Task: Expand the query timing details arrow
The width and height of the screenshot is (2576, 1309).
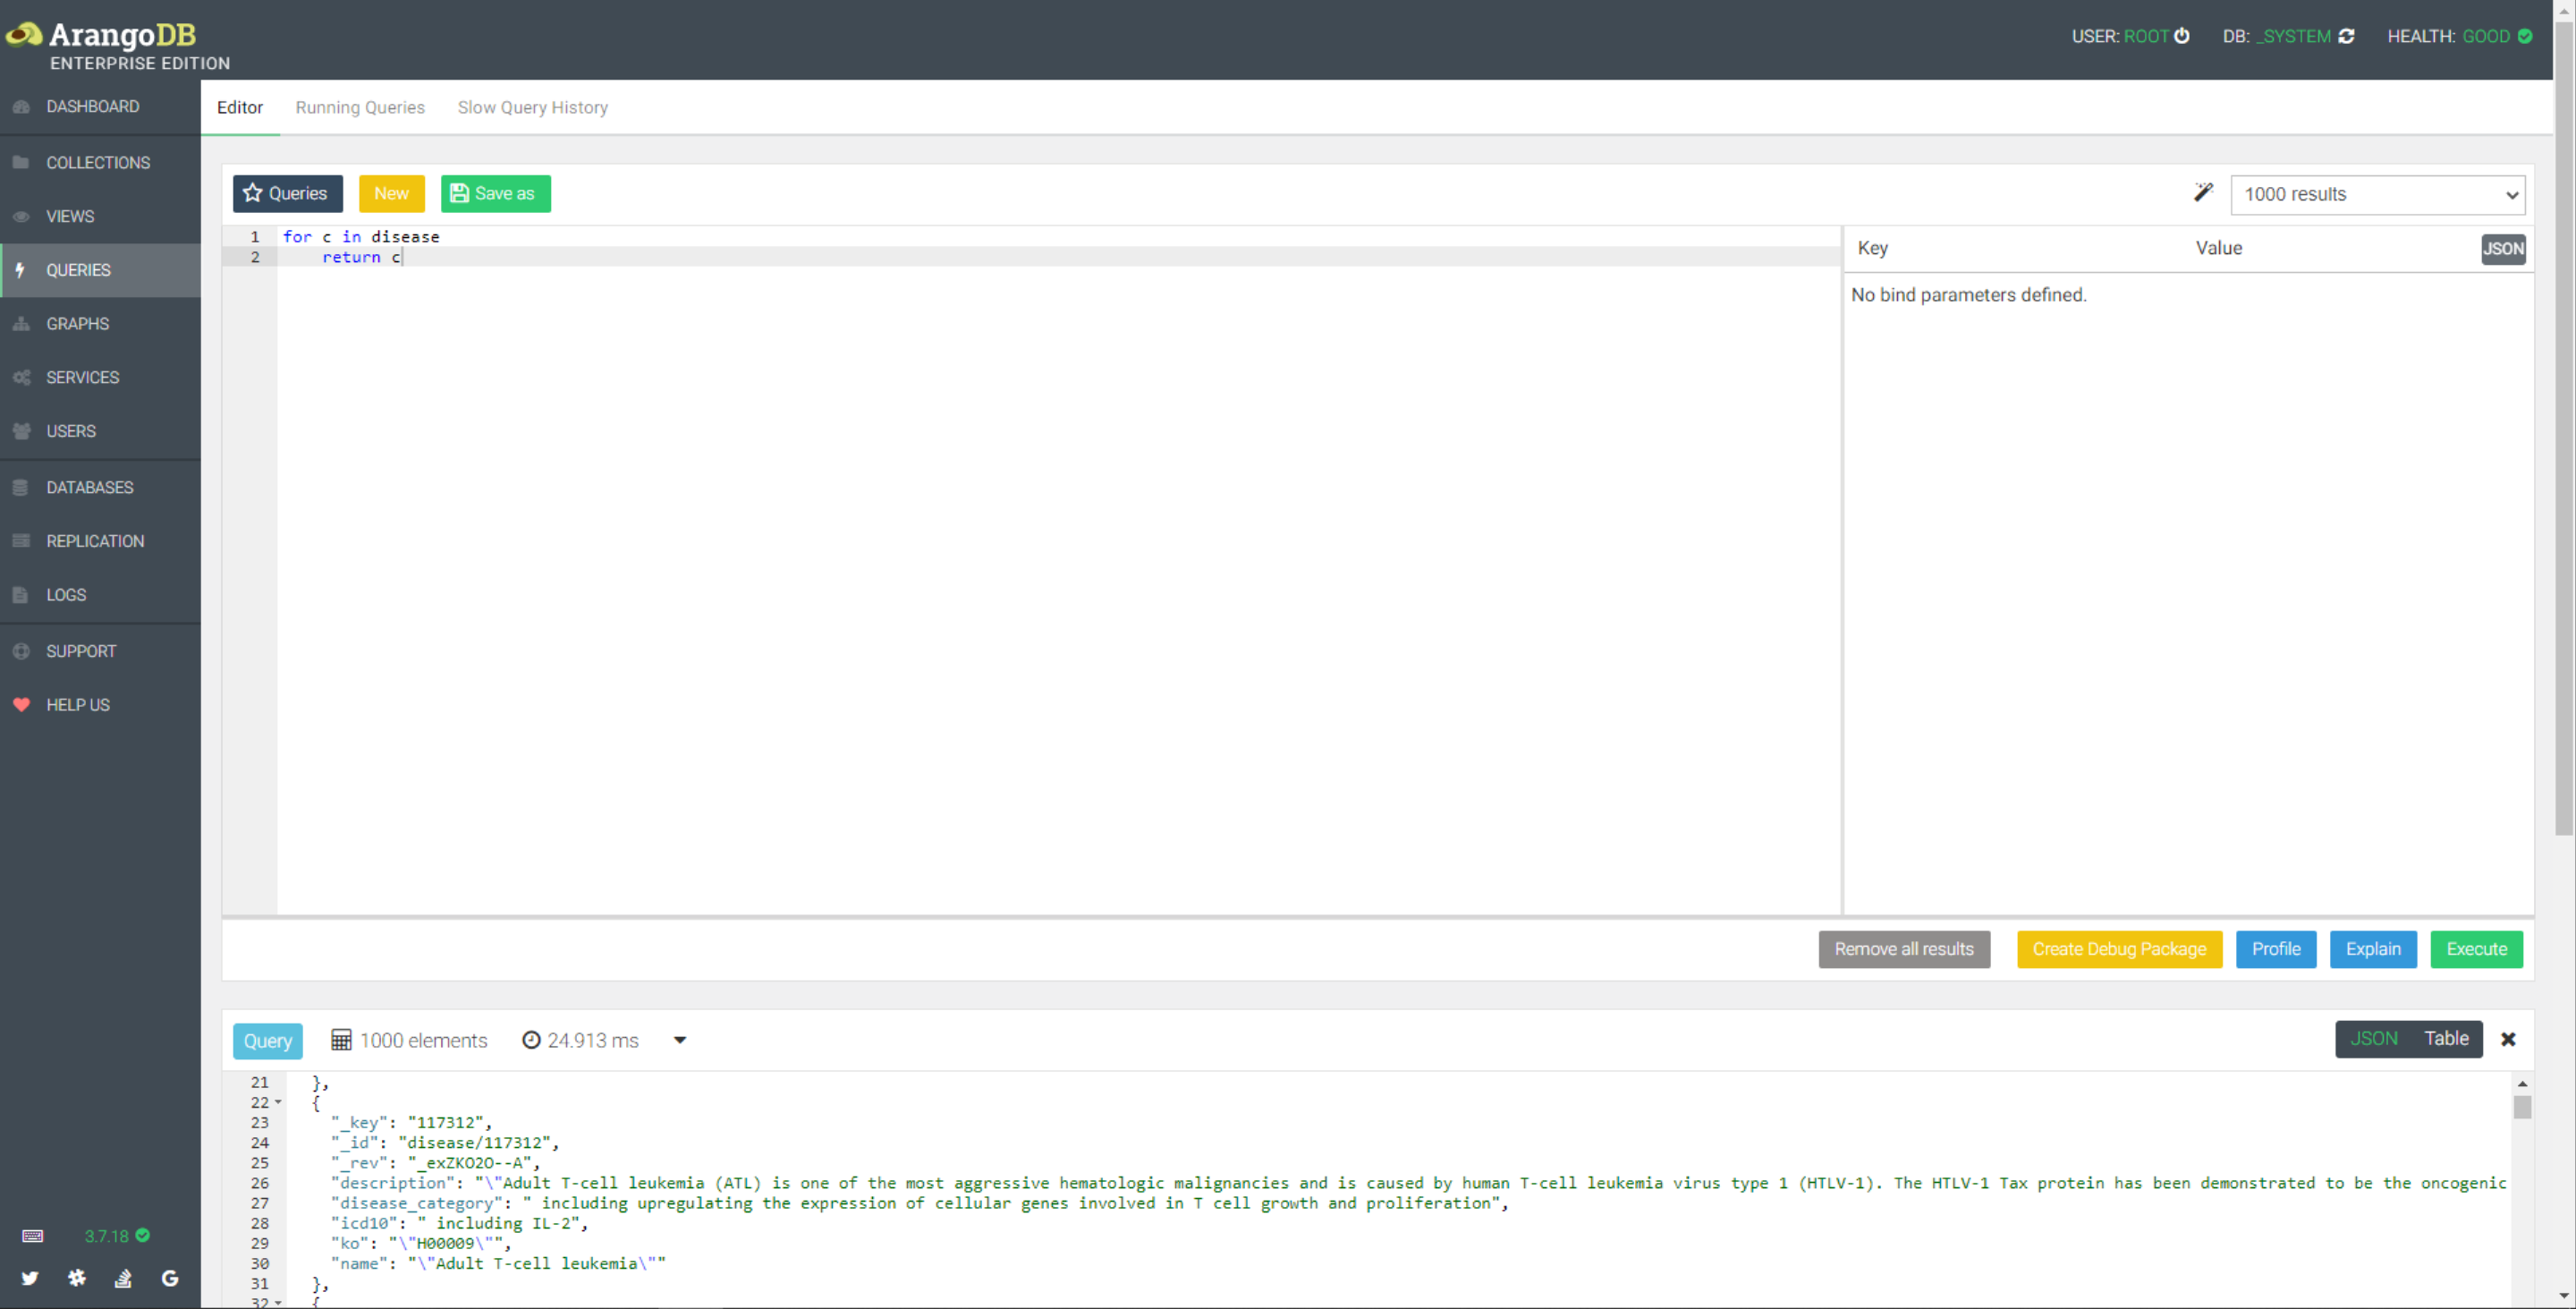Action: click(680, 1040)
